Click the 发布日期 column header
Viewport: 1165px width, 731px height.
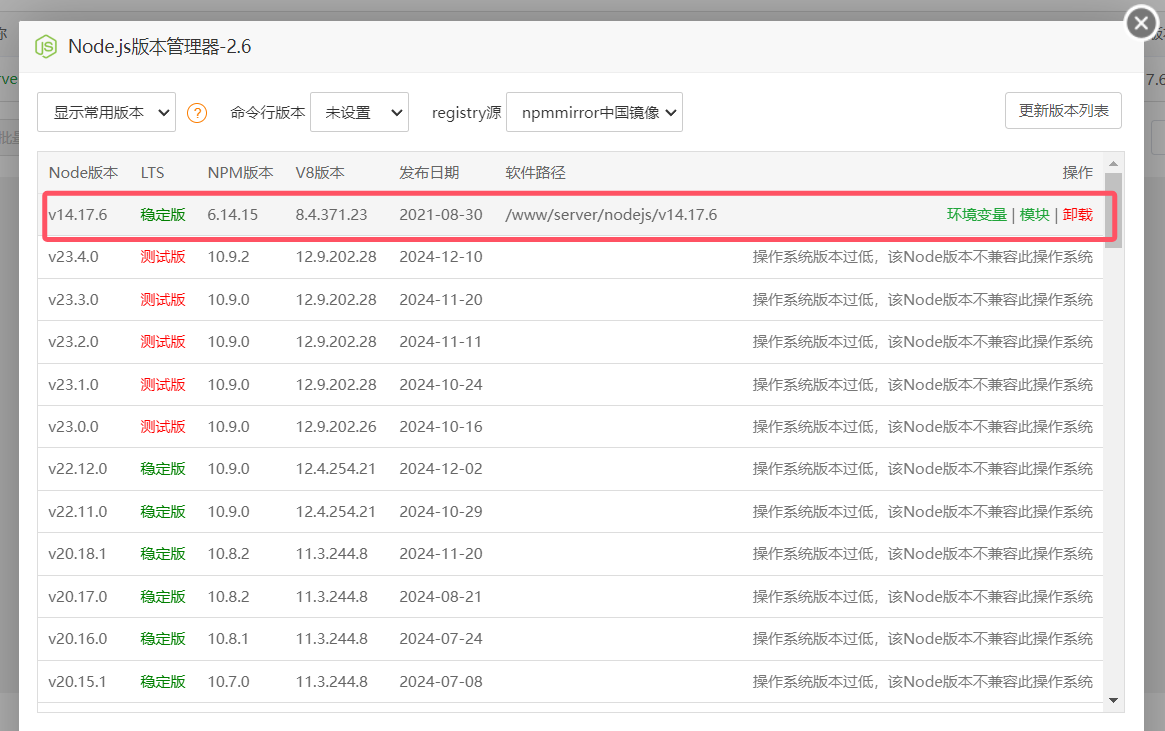(x=429, y=172)
